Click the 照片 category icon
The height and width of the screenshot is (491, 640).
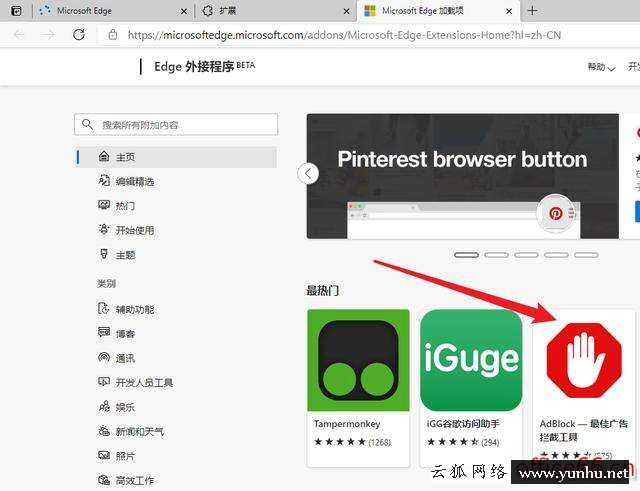[104, 455]
